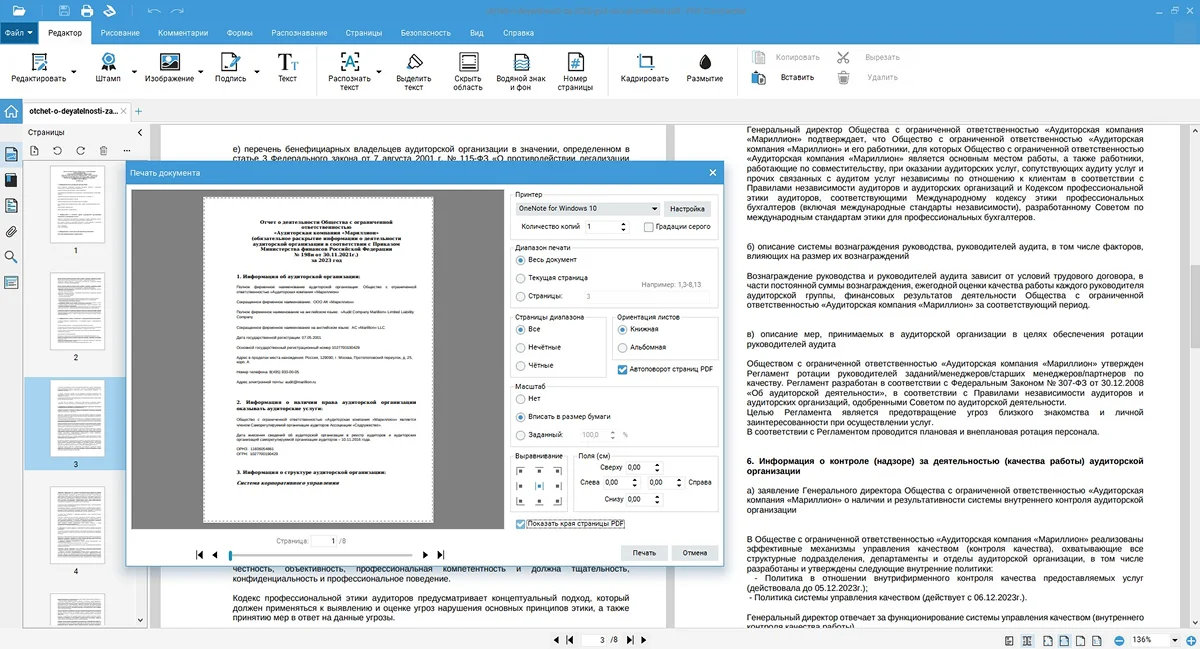Select Весь документ radio button
Screen dimensions: 1200x649
point(520,260)
